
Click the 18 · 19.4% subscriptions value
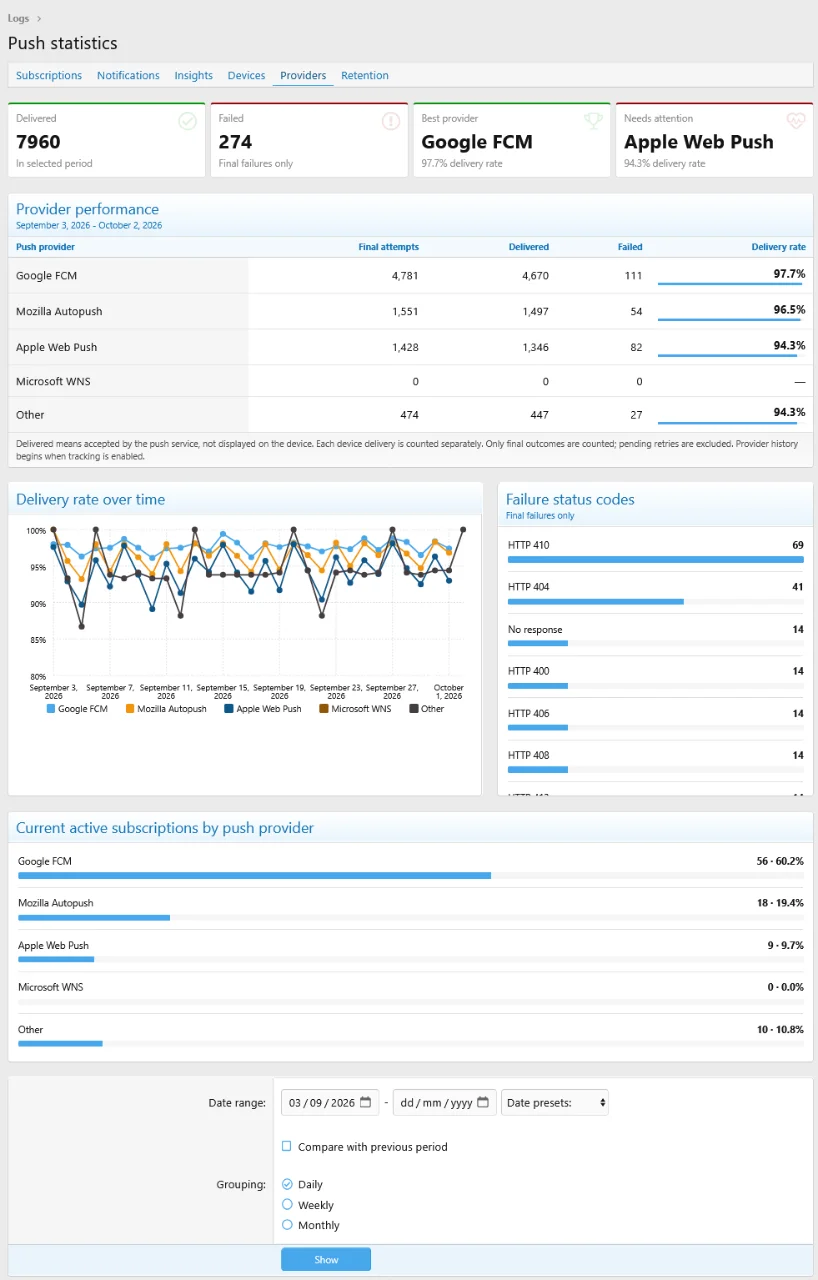click(780, 903)
